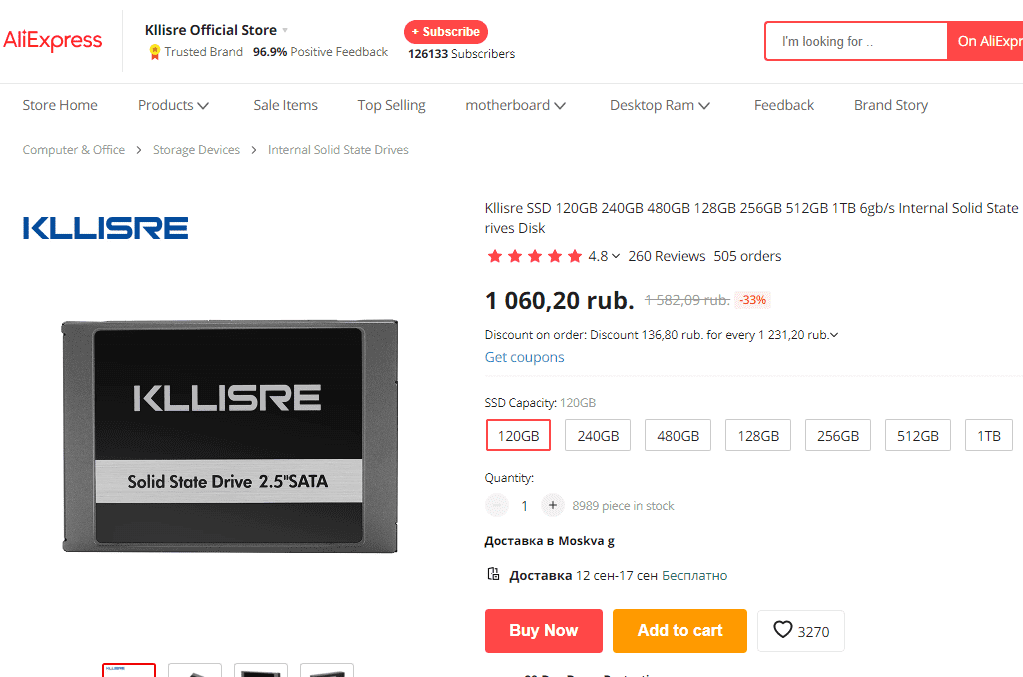1023x677 pixels.
Task: Select the second product thumbnail
Action: [x=195, y=670]
